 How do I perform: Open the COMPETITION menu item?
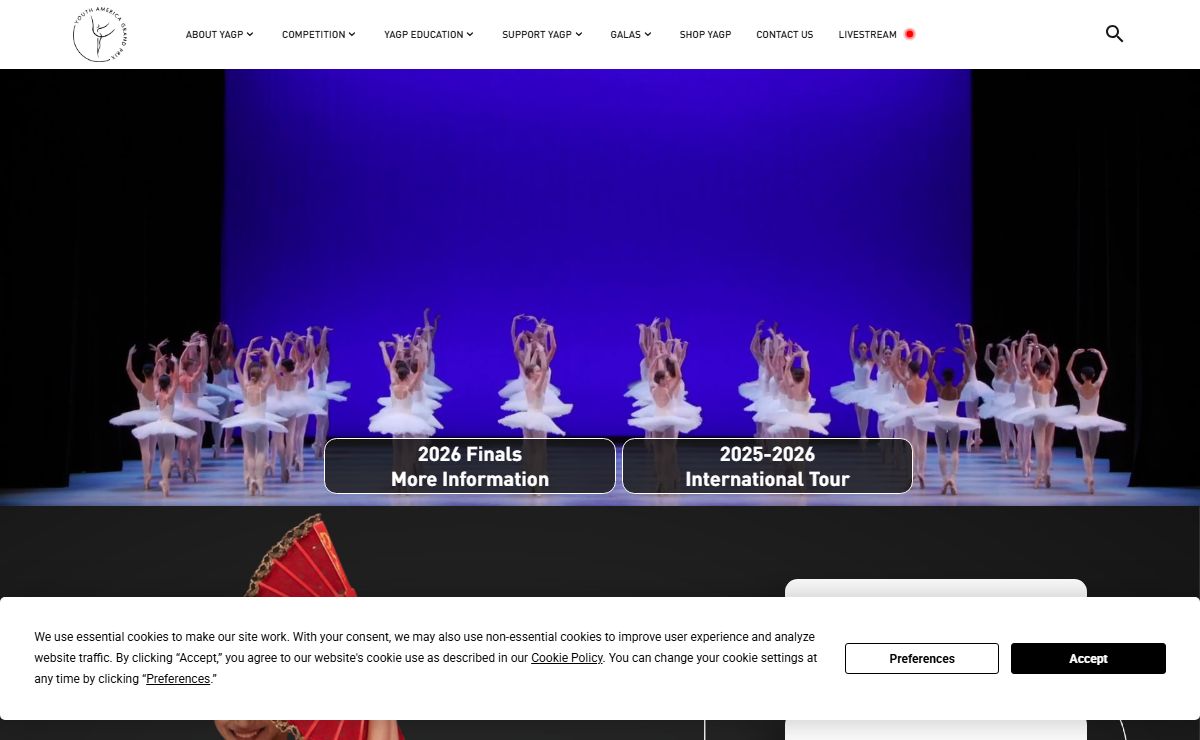tap(313, 34)
